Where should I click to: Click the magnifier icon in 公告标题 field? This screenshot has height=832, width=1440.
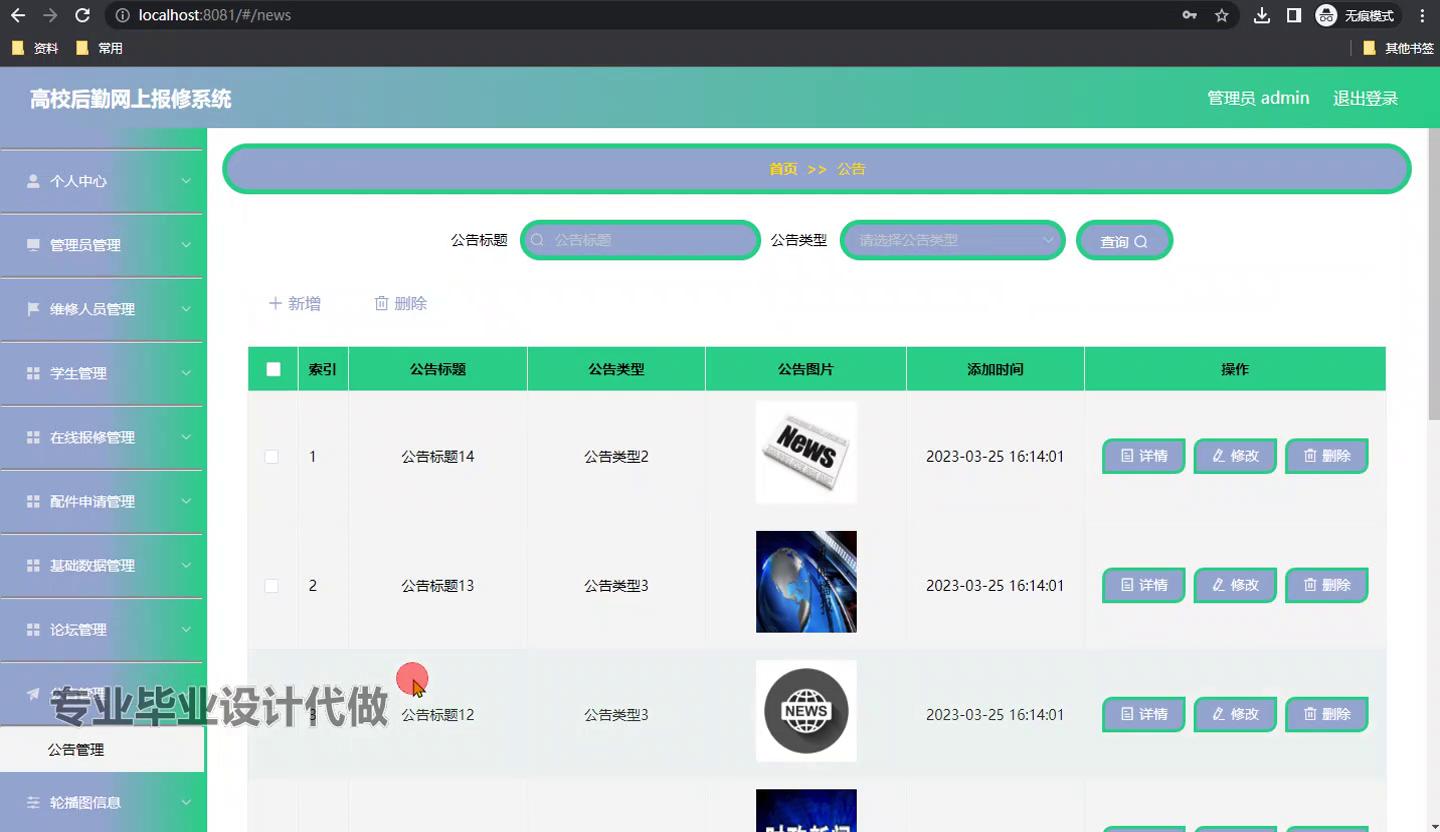tap(537, 240)
